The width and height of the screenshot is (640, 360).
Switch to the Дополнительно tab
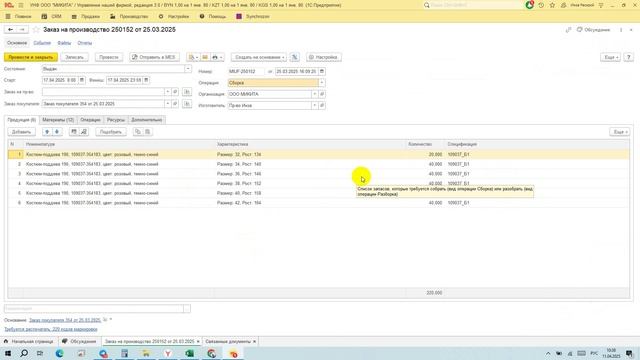[x=147, y=120]
